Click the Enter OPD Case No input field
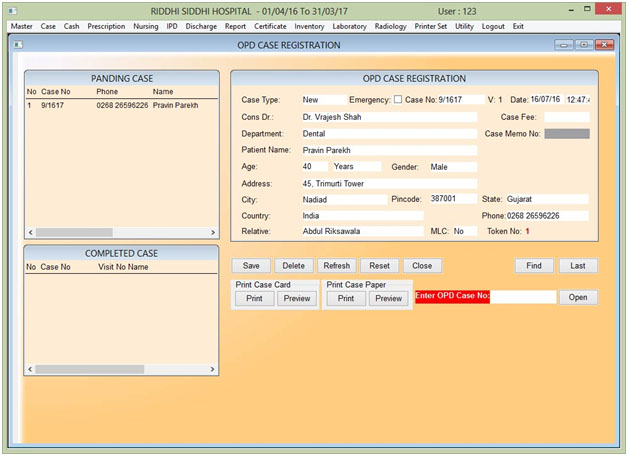Screen dimensions: 628x456 click(x=522, y=297)
